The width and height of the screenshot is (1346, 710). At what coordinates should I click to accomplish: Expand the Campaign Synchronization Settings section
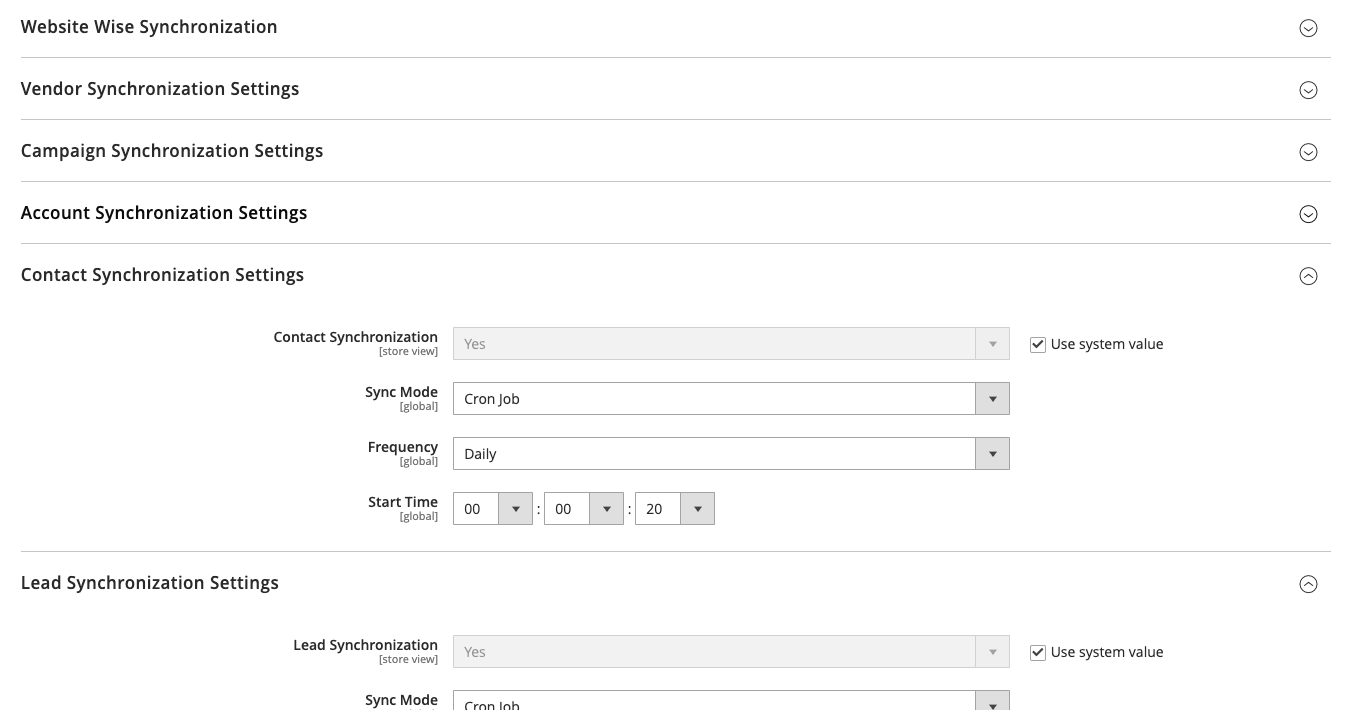tap(1308, 152)
